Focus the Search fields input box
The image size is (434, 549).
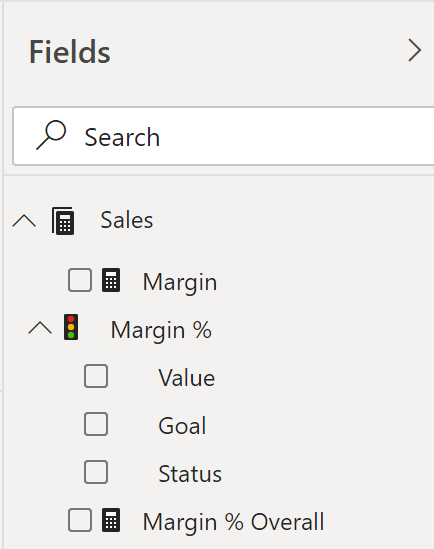tap(223, 136)
